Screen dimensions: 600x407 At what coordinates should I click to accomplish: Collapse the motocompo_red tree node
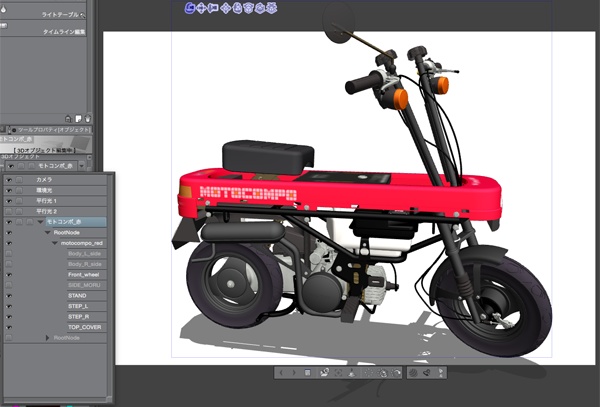point(55,243)
